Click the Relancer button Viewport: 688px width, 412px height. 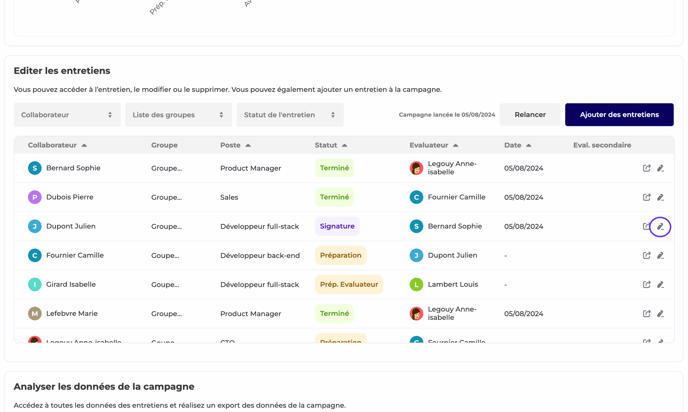pyautogui.click(x=530, y=115)
